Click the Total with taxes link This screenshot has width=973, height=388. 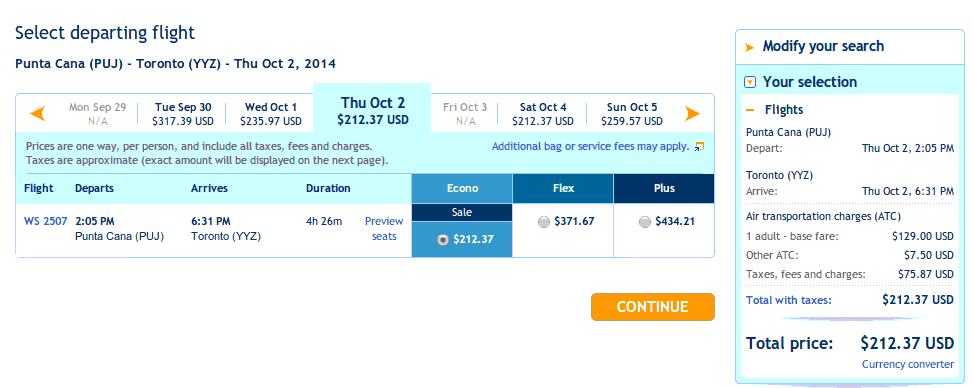pyautogui.click(x=789, y=300)
